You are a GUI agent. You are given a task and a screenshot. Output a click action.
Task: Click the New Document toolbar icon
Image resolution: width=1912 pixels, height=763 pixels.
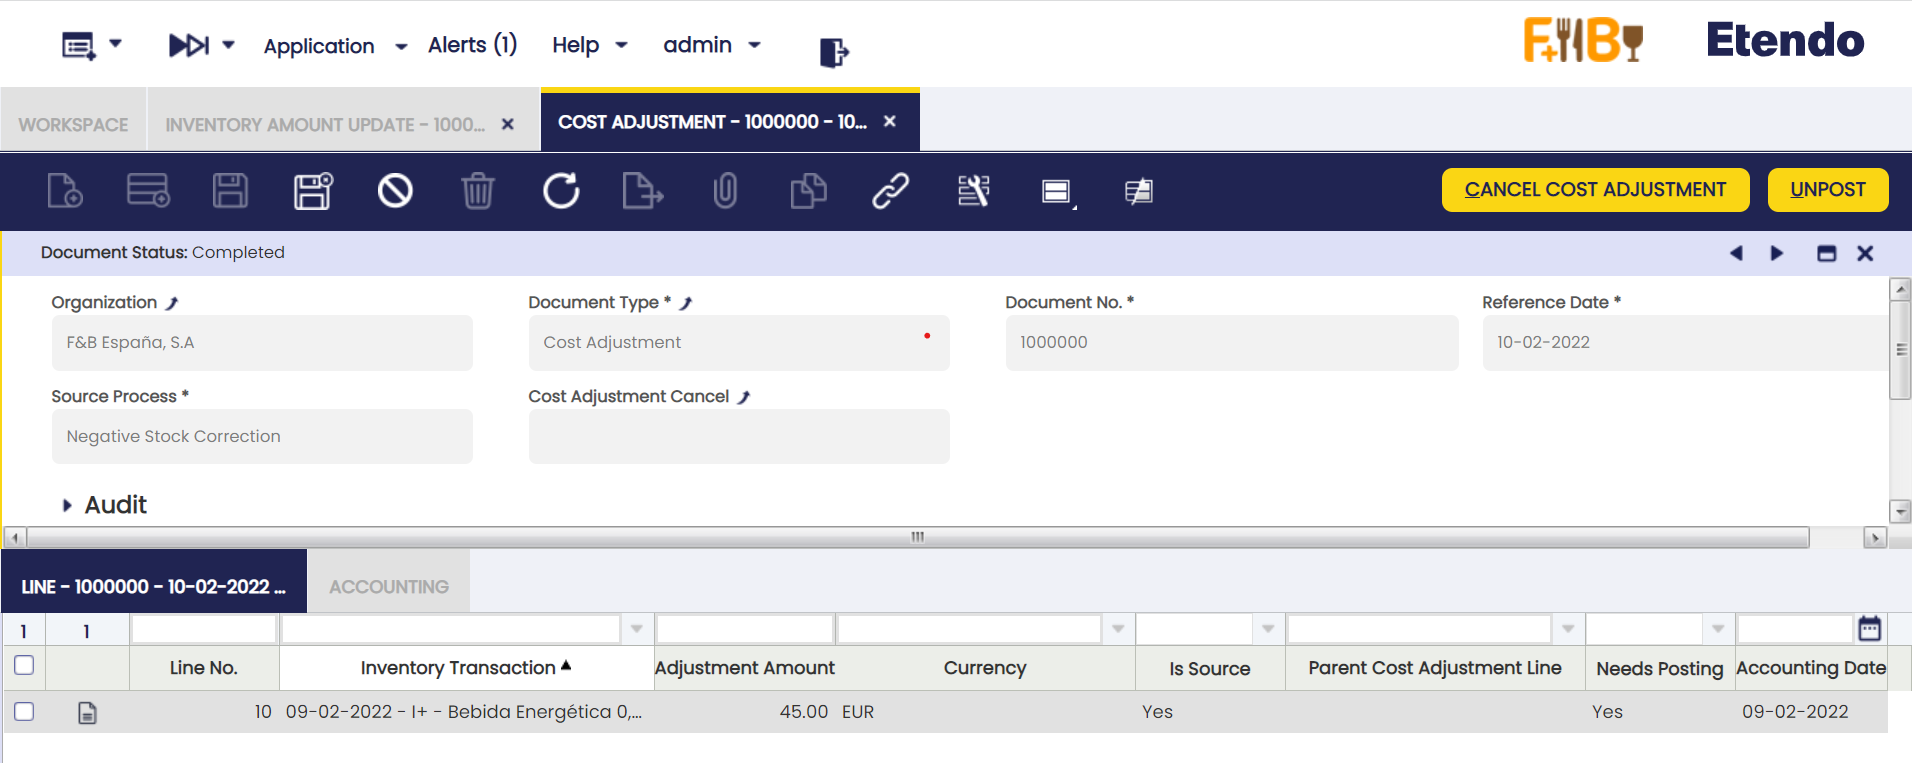pos(65,190)
